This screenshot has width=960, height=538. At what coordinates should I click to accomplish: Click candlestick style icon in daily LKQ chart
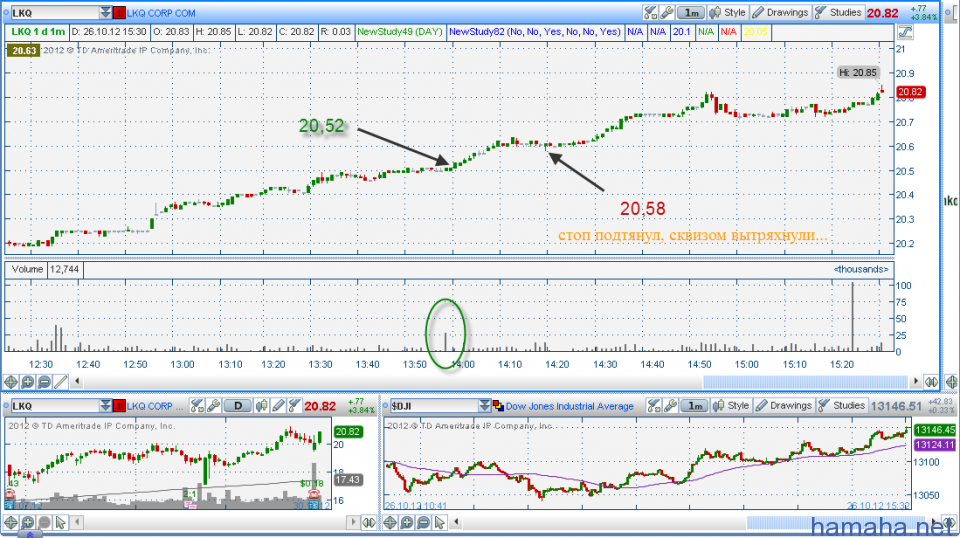(x=261, y=406)
